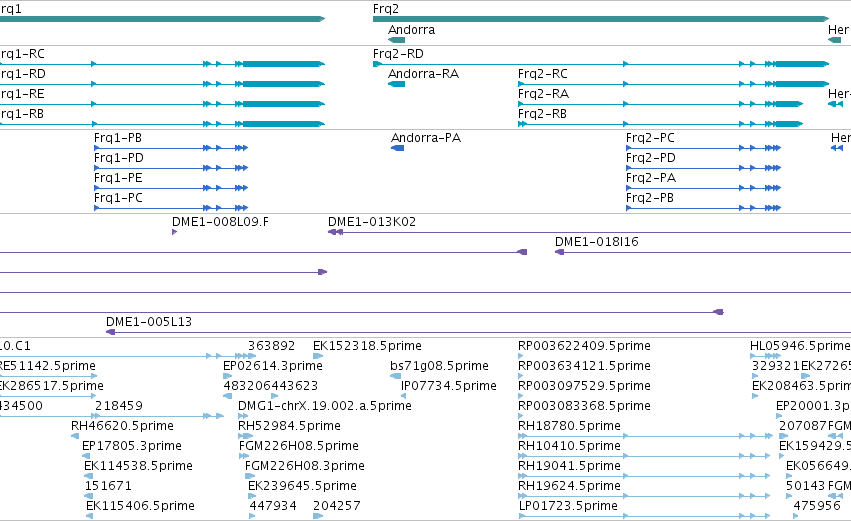Click EST label 363892
The image size is (851, 521).
click(x=271, y=346)
